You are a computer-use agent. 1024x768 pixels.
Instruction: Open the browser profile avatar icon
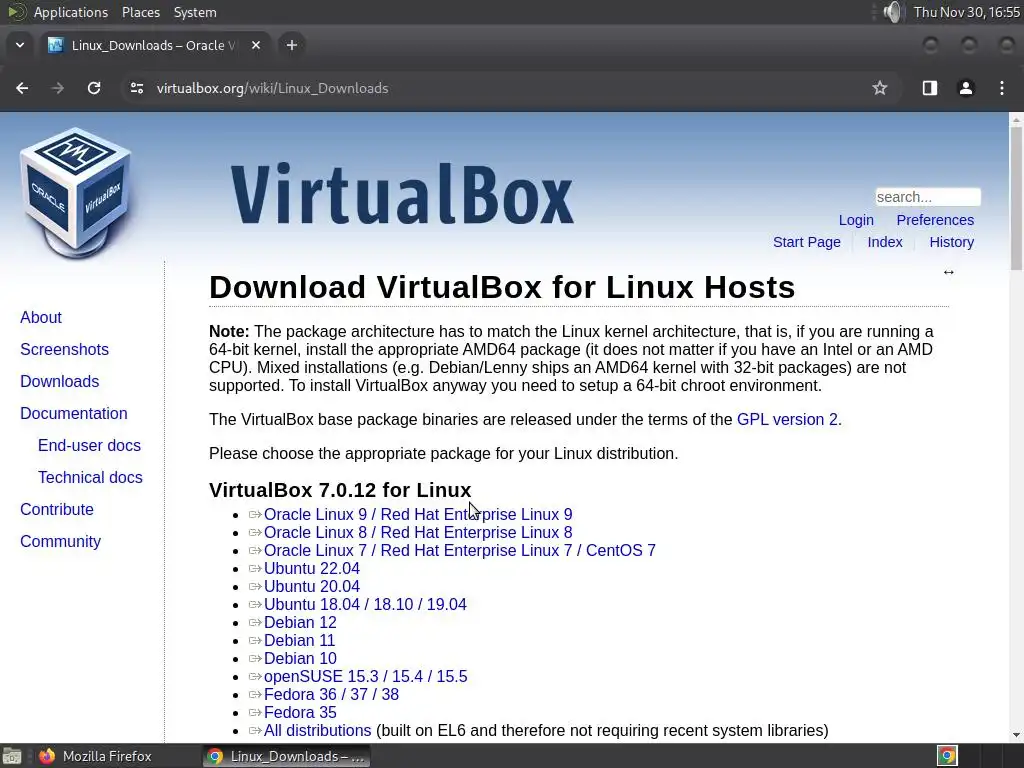click(x=966, y=88)
